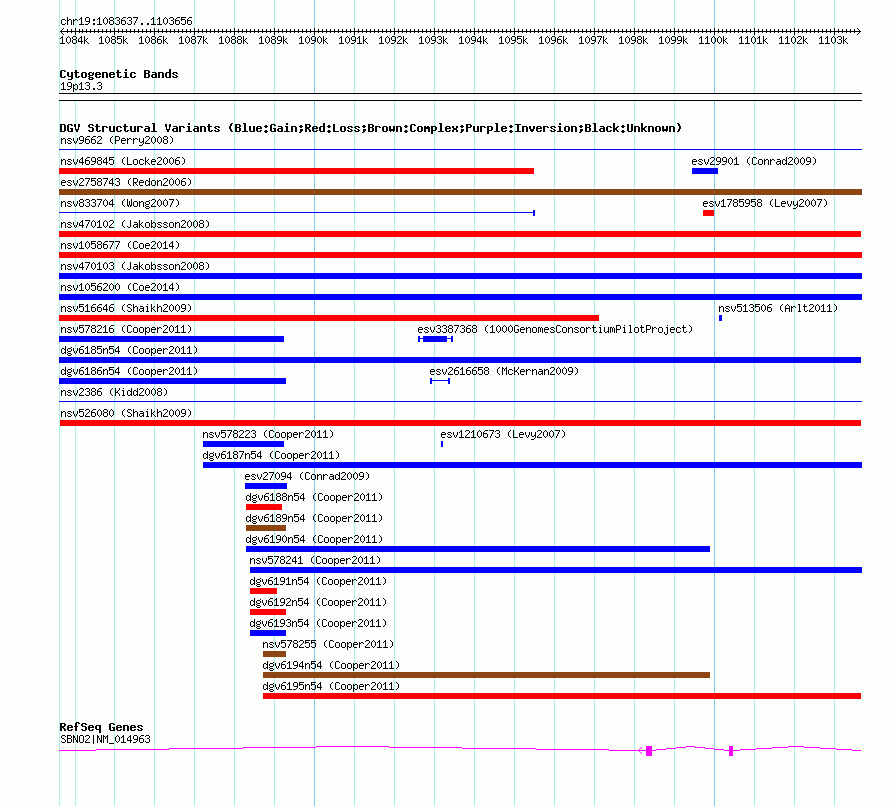Select the esv2616658 (McKernan2009) variant glyph
This screenshot has height=806, width=890.
pos(440,381)
